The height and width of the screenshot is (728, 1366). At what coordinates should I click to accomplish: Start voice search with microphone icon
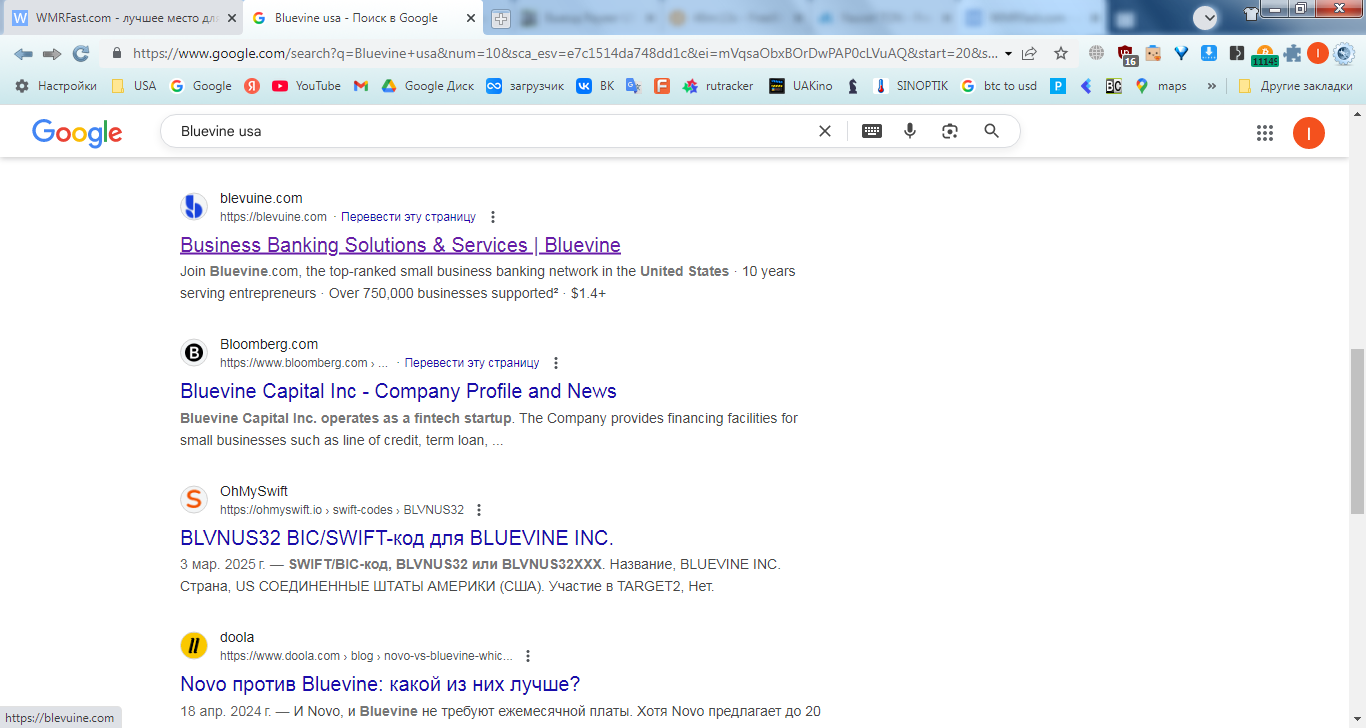tap(910, 131)
